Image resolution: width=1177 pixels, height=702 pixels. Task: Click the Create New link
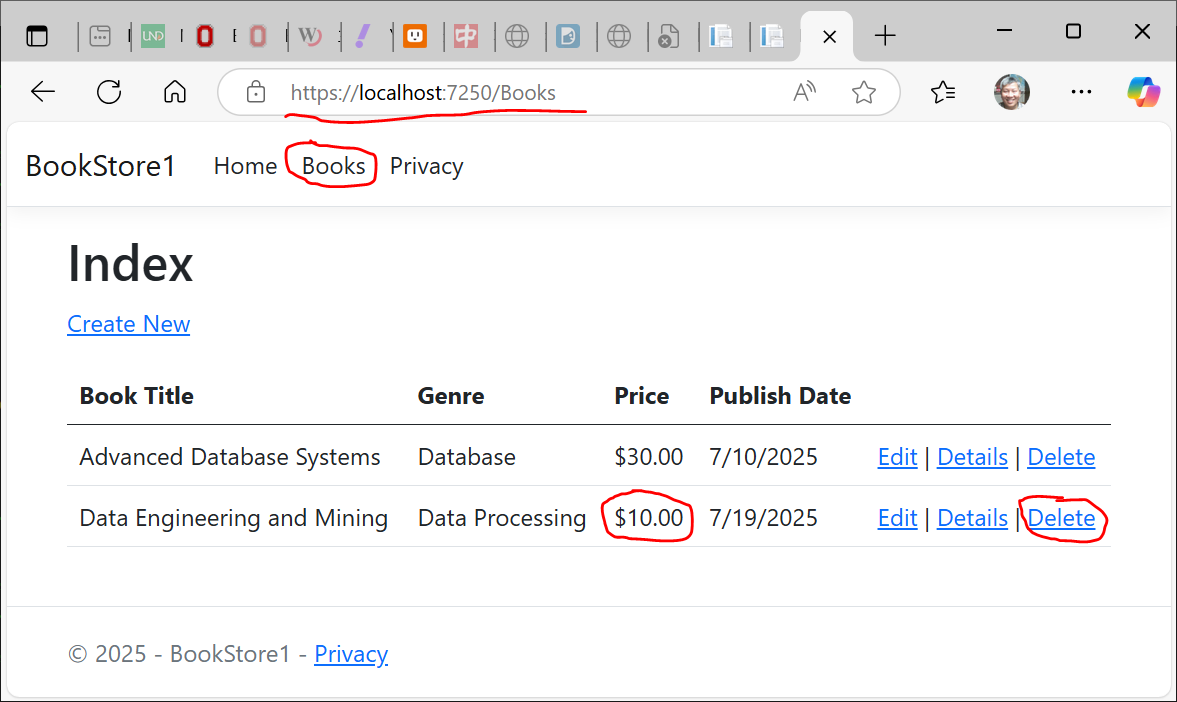click(128, 324)
